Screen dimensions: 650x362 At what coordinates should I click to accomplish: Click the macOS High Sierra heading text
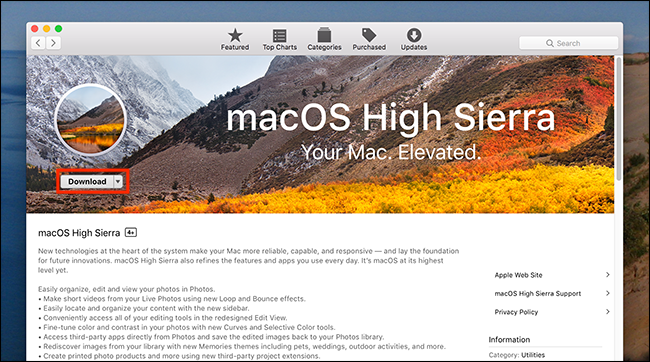tap(79, 233)
